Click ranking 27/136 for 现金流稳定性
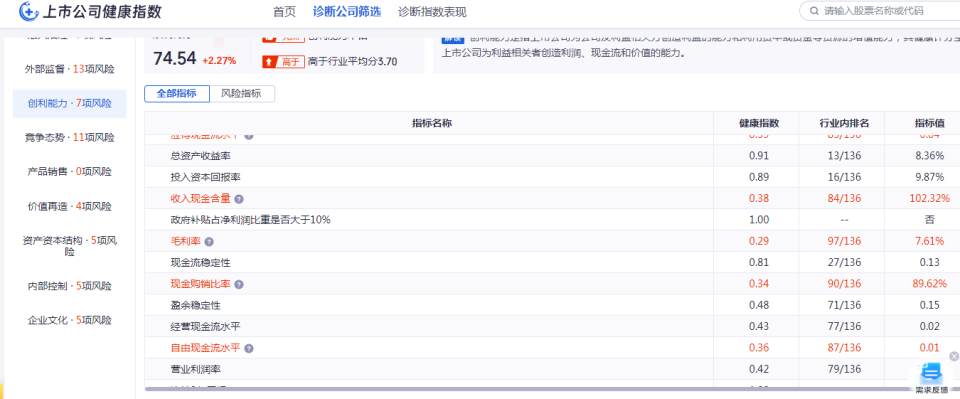The width and height of the screenshot is (960, 399). pos(844,263)
